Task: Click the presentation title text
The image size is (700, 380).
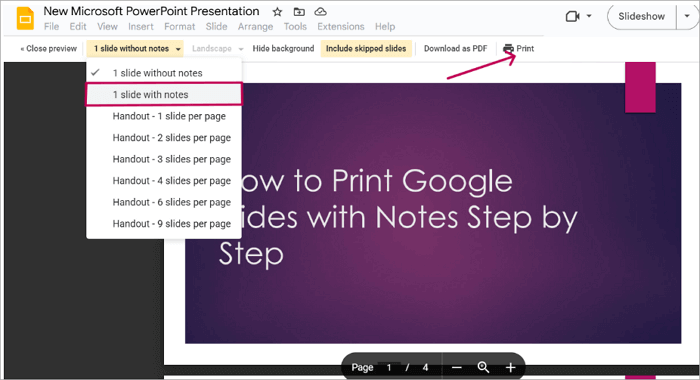Action: (x=151, y=11)
